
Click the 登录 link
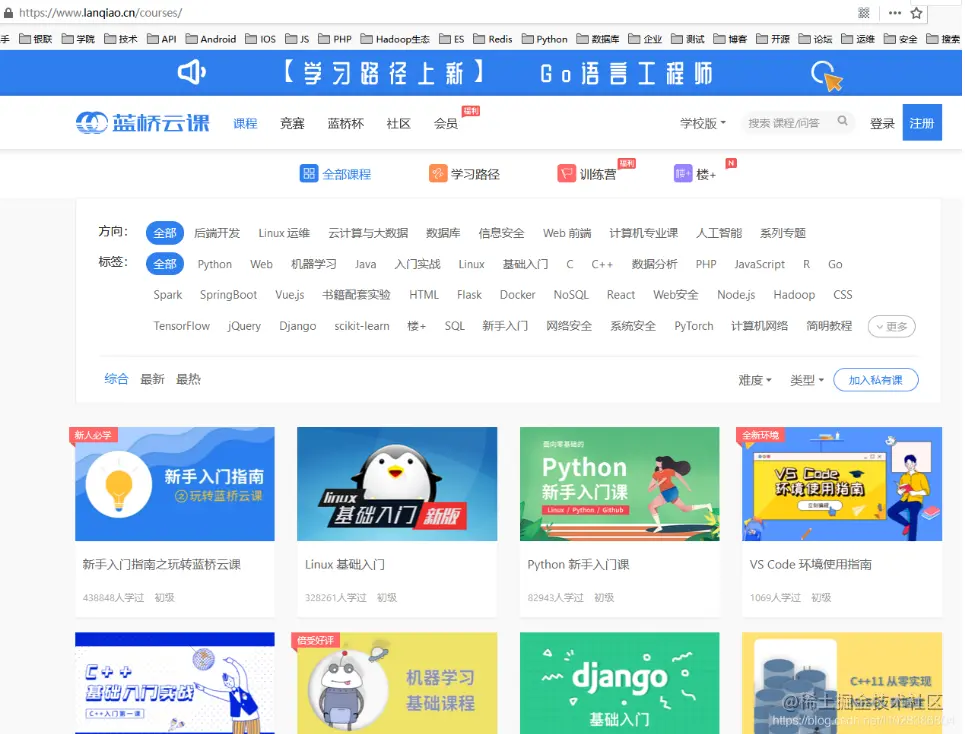(x=881, y=123)
